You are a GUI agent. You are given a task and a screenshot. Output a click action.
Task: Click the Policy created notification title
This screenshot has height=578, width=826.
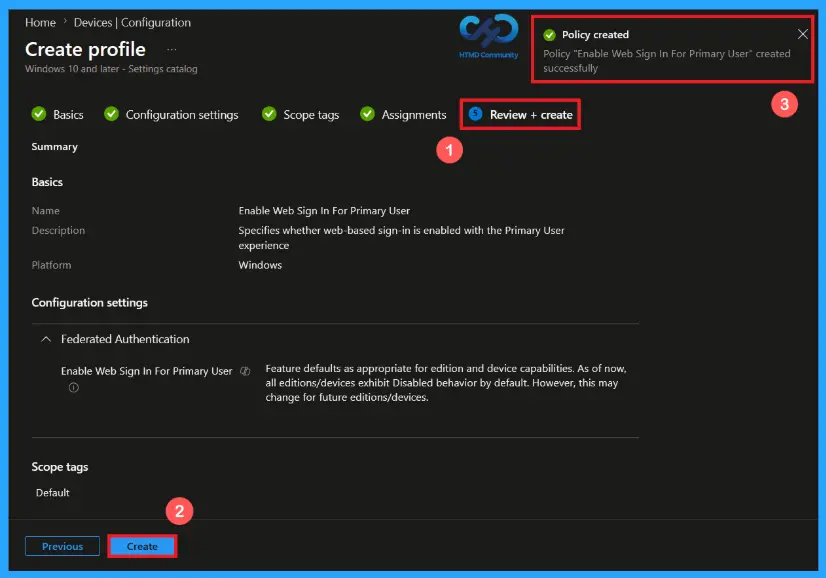pos(595,35)
